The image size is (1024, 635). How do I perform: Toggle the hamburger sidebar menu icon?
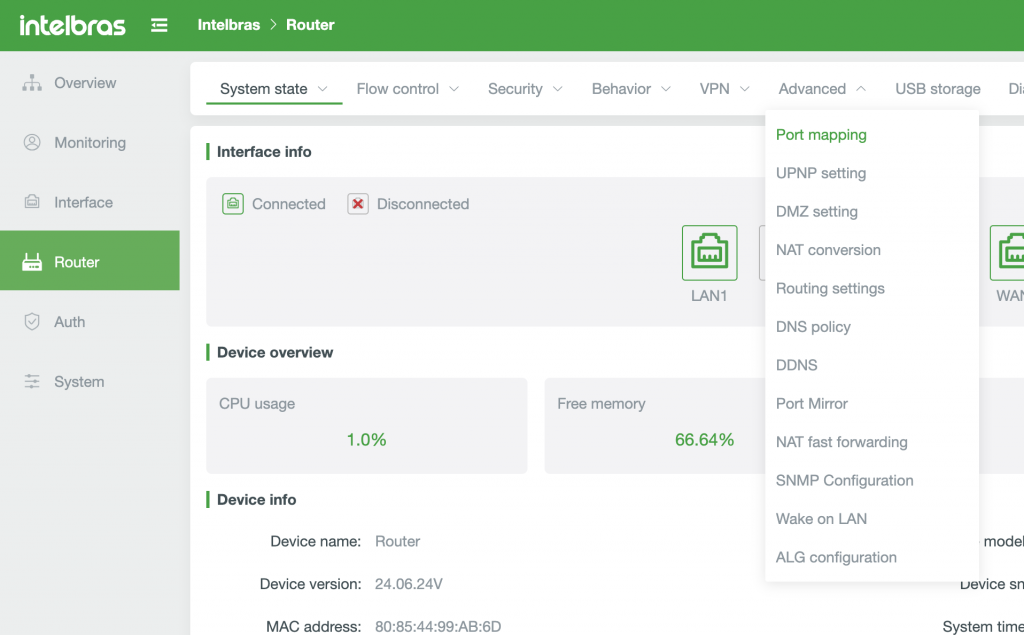click(x=159, y=25)
